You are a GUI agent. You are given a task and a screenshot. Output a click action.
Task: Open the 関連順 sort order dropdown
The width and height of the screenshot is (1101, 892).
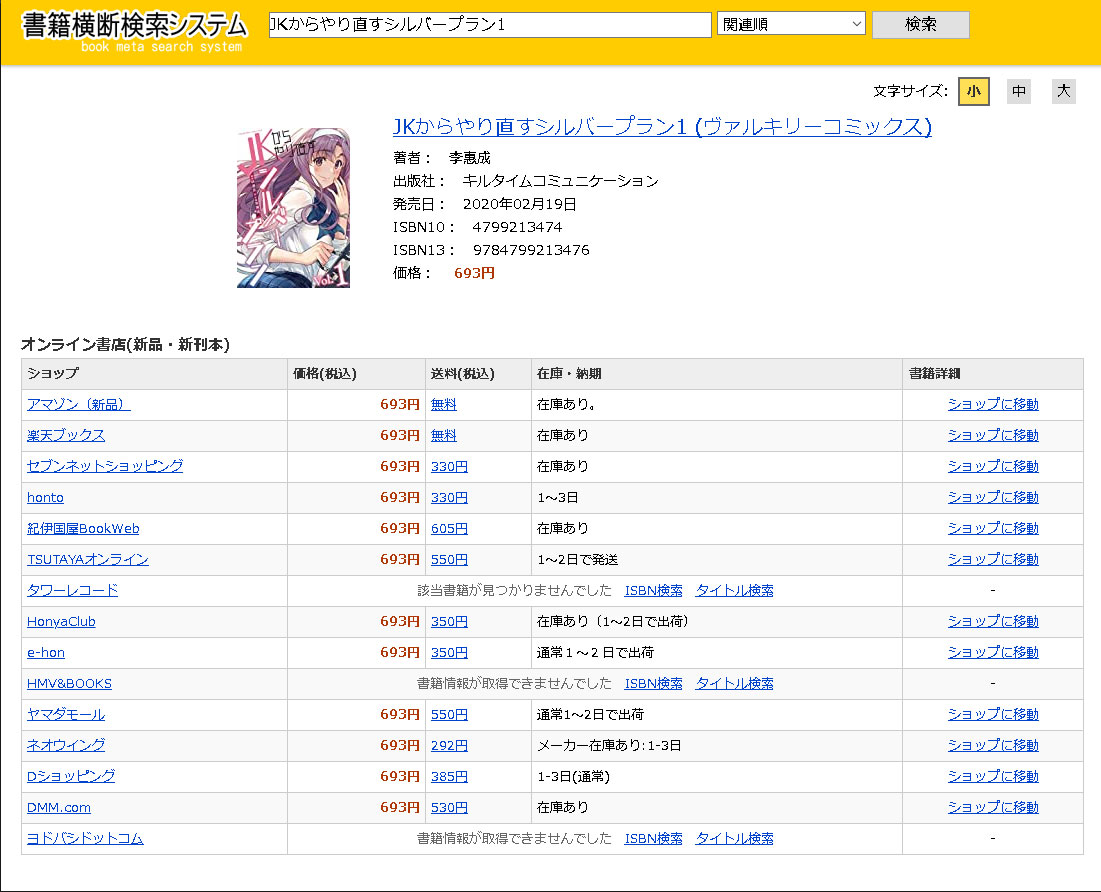click(791, 24)
